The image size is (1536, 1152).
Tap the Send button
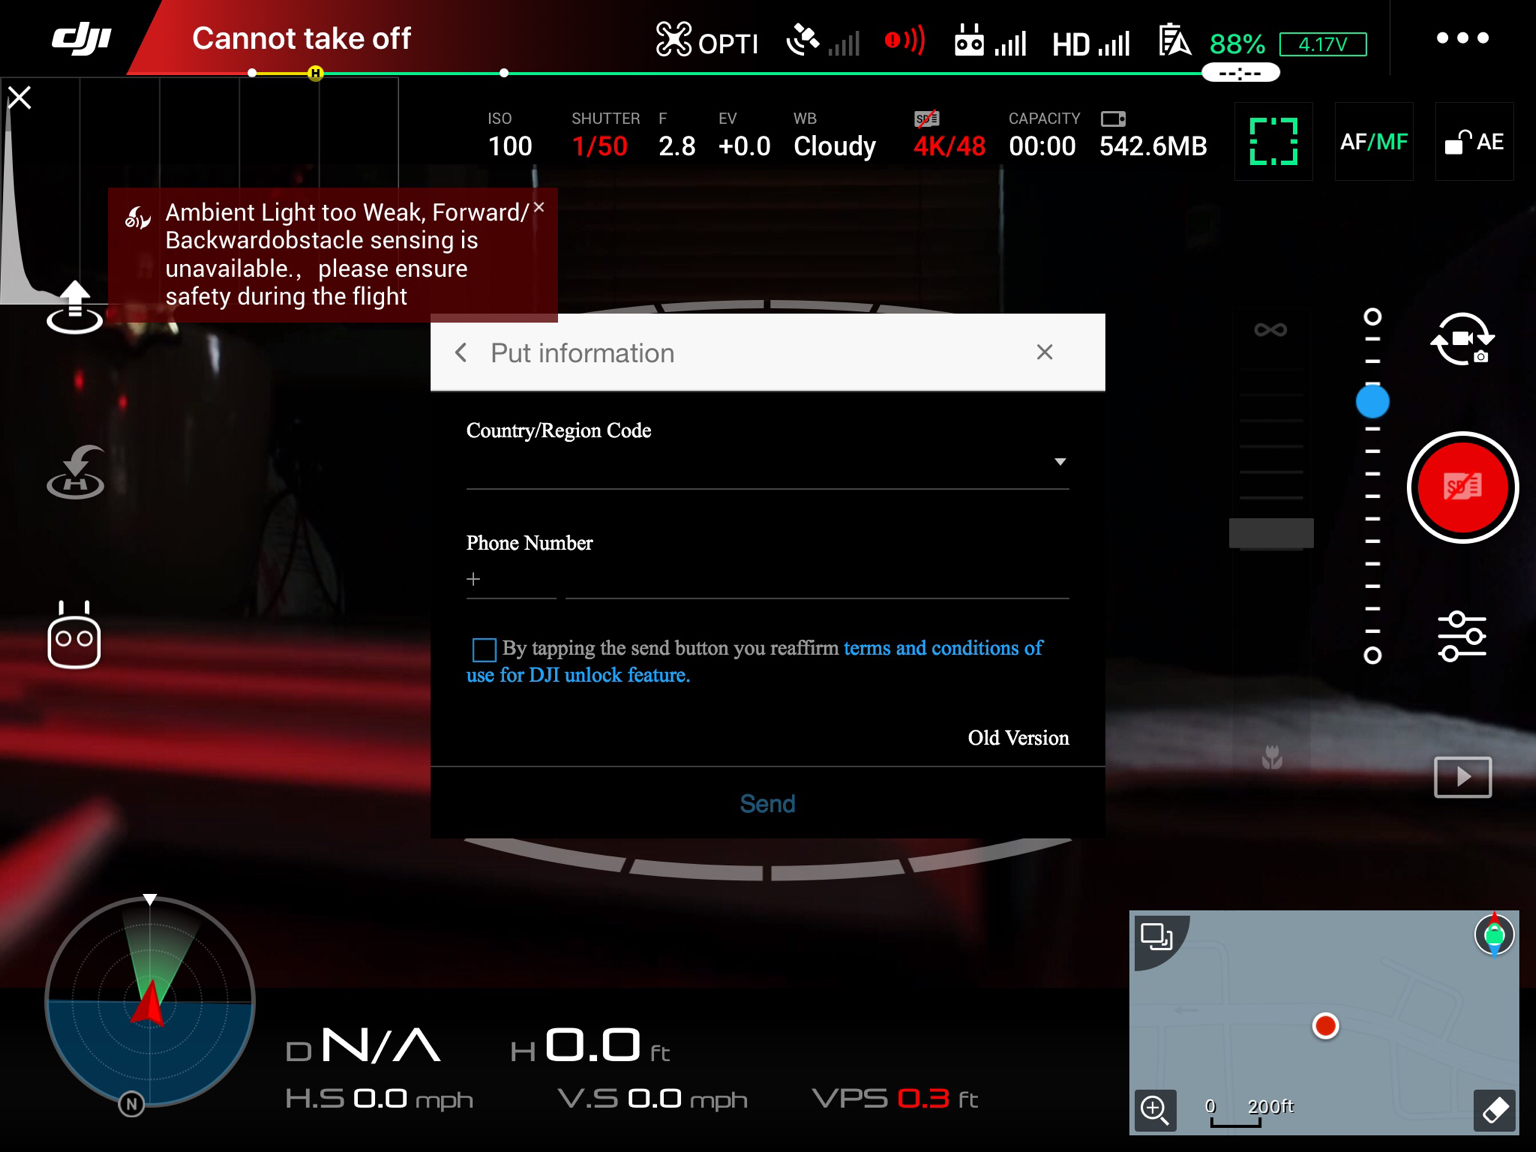[768, 804]
